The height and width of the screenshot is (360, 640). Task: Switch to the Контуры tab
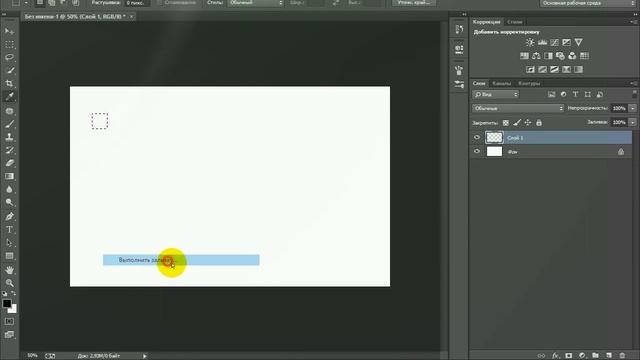click(x=529, y=83)
